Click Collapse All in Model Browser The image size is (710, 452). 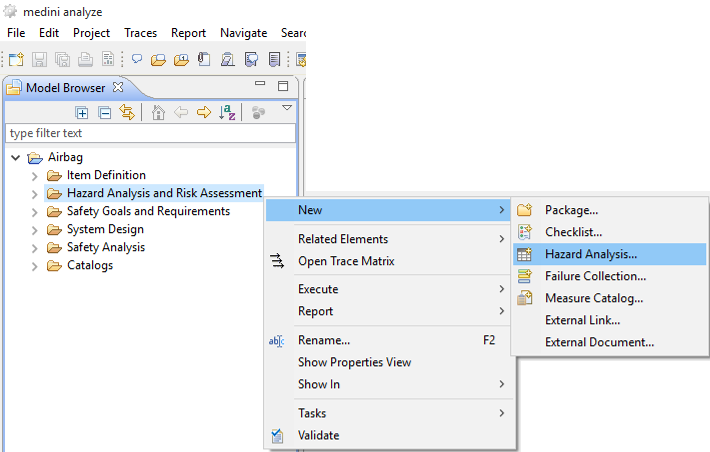(x=104, y=112)
